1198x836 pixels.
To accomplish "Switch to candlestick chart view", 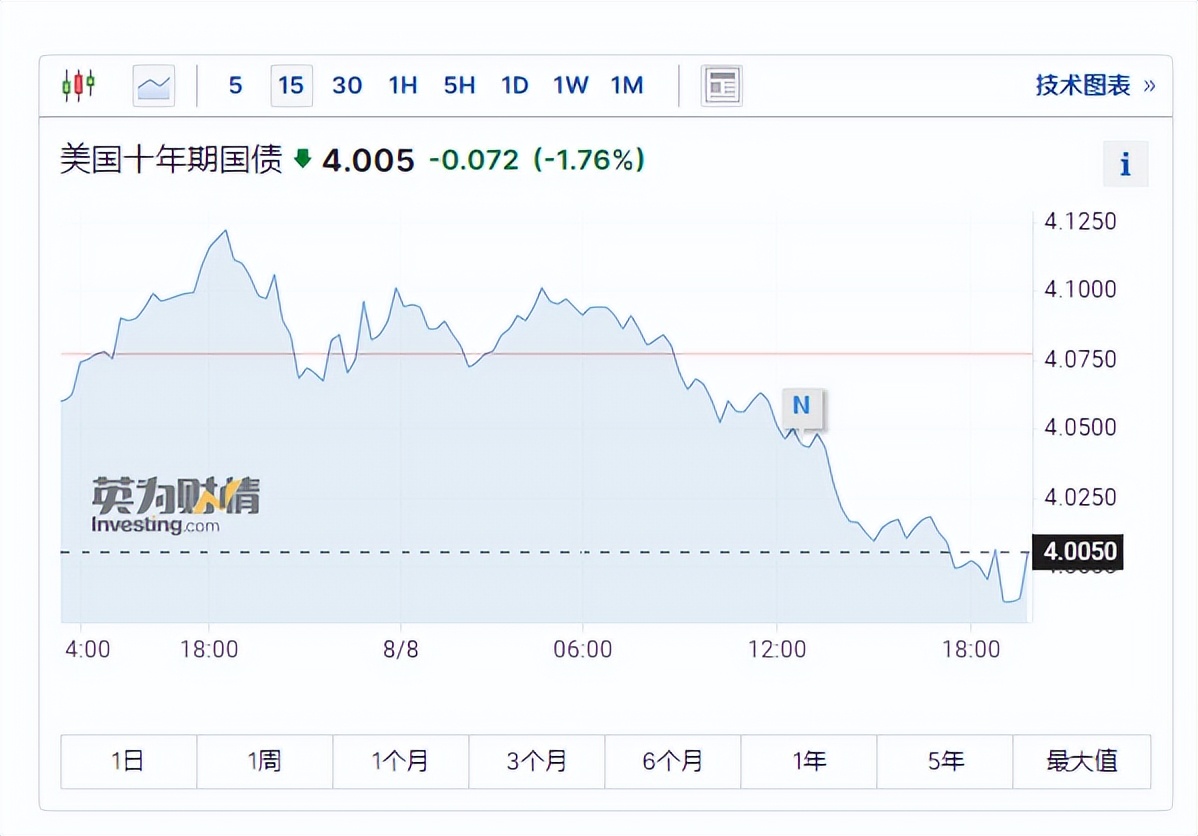I will tap(78, 85).
